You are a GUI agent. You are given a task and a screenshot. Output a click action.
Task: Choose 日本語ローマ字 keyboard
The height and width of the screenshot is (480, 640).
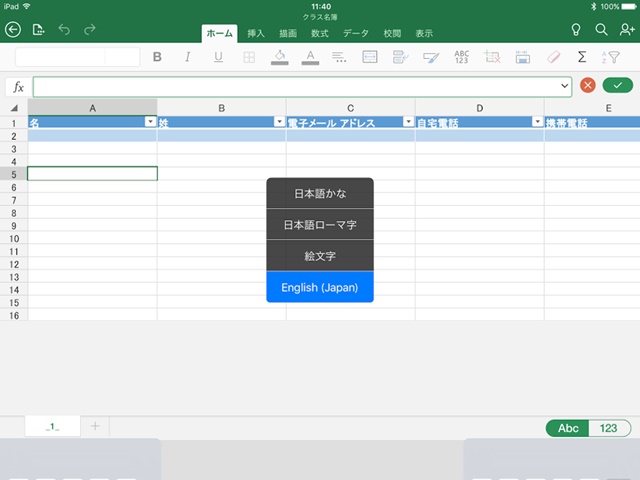(x=320, y=224)
